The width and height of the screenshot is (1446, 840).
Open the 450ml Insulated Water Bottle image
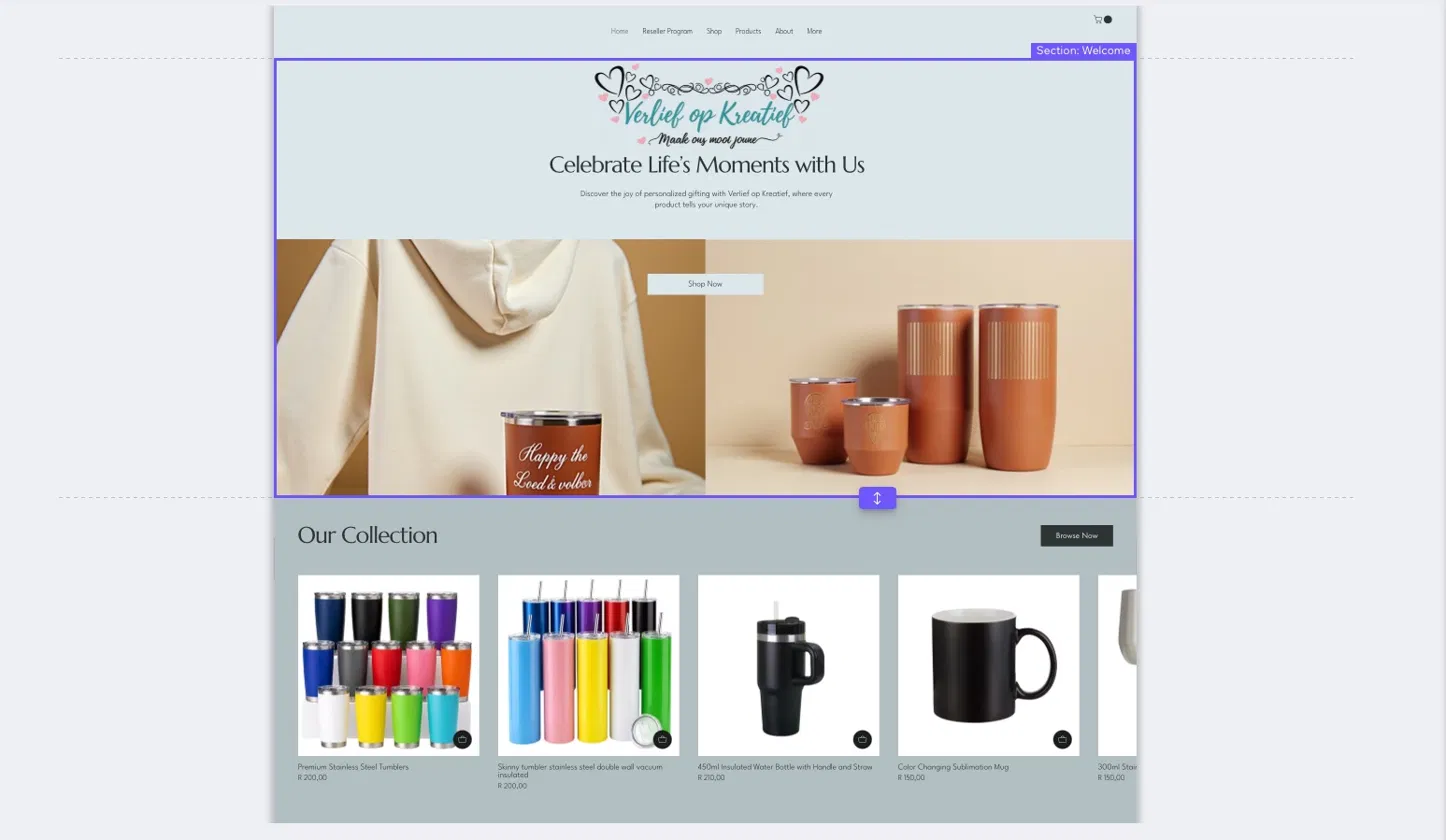[x=788, y=665]
